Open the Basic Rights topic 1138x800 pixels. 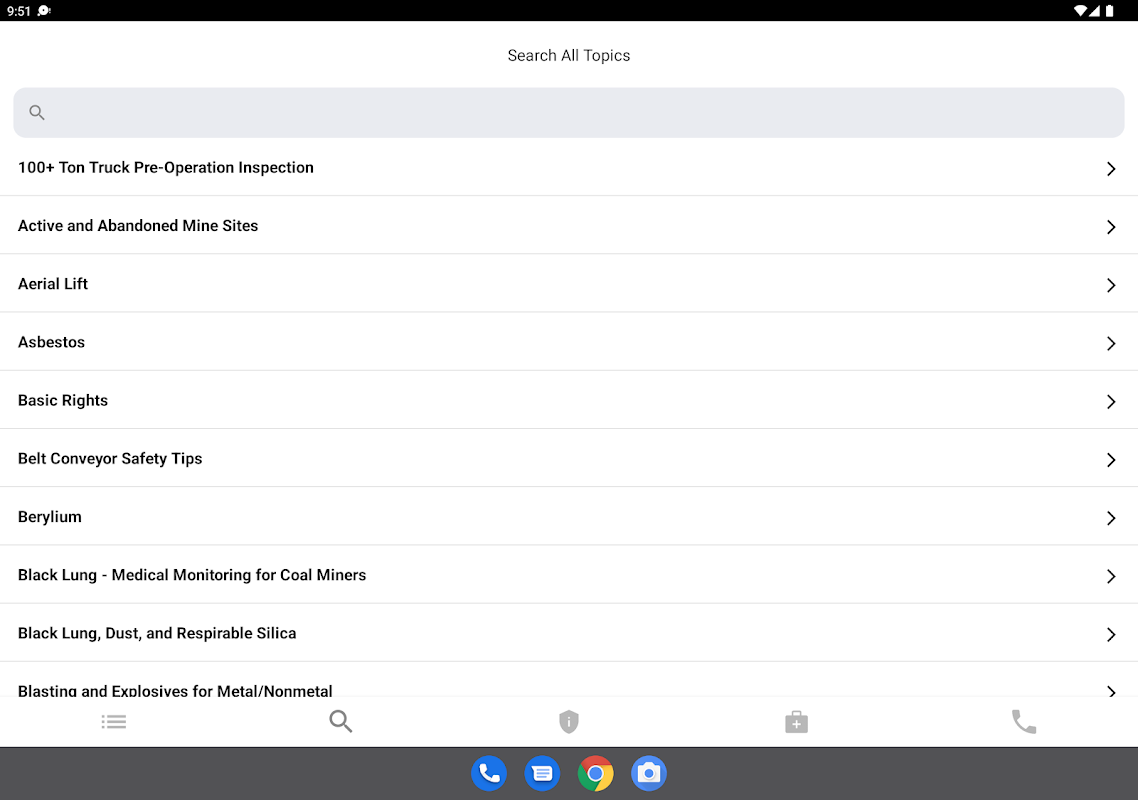click(569, 400)
